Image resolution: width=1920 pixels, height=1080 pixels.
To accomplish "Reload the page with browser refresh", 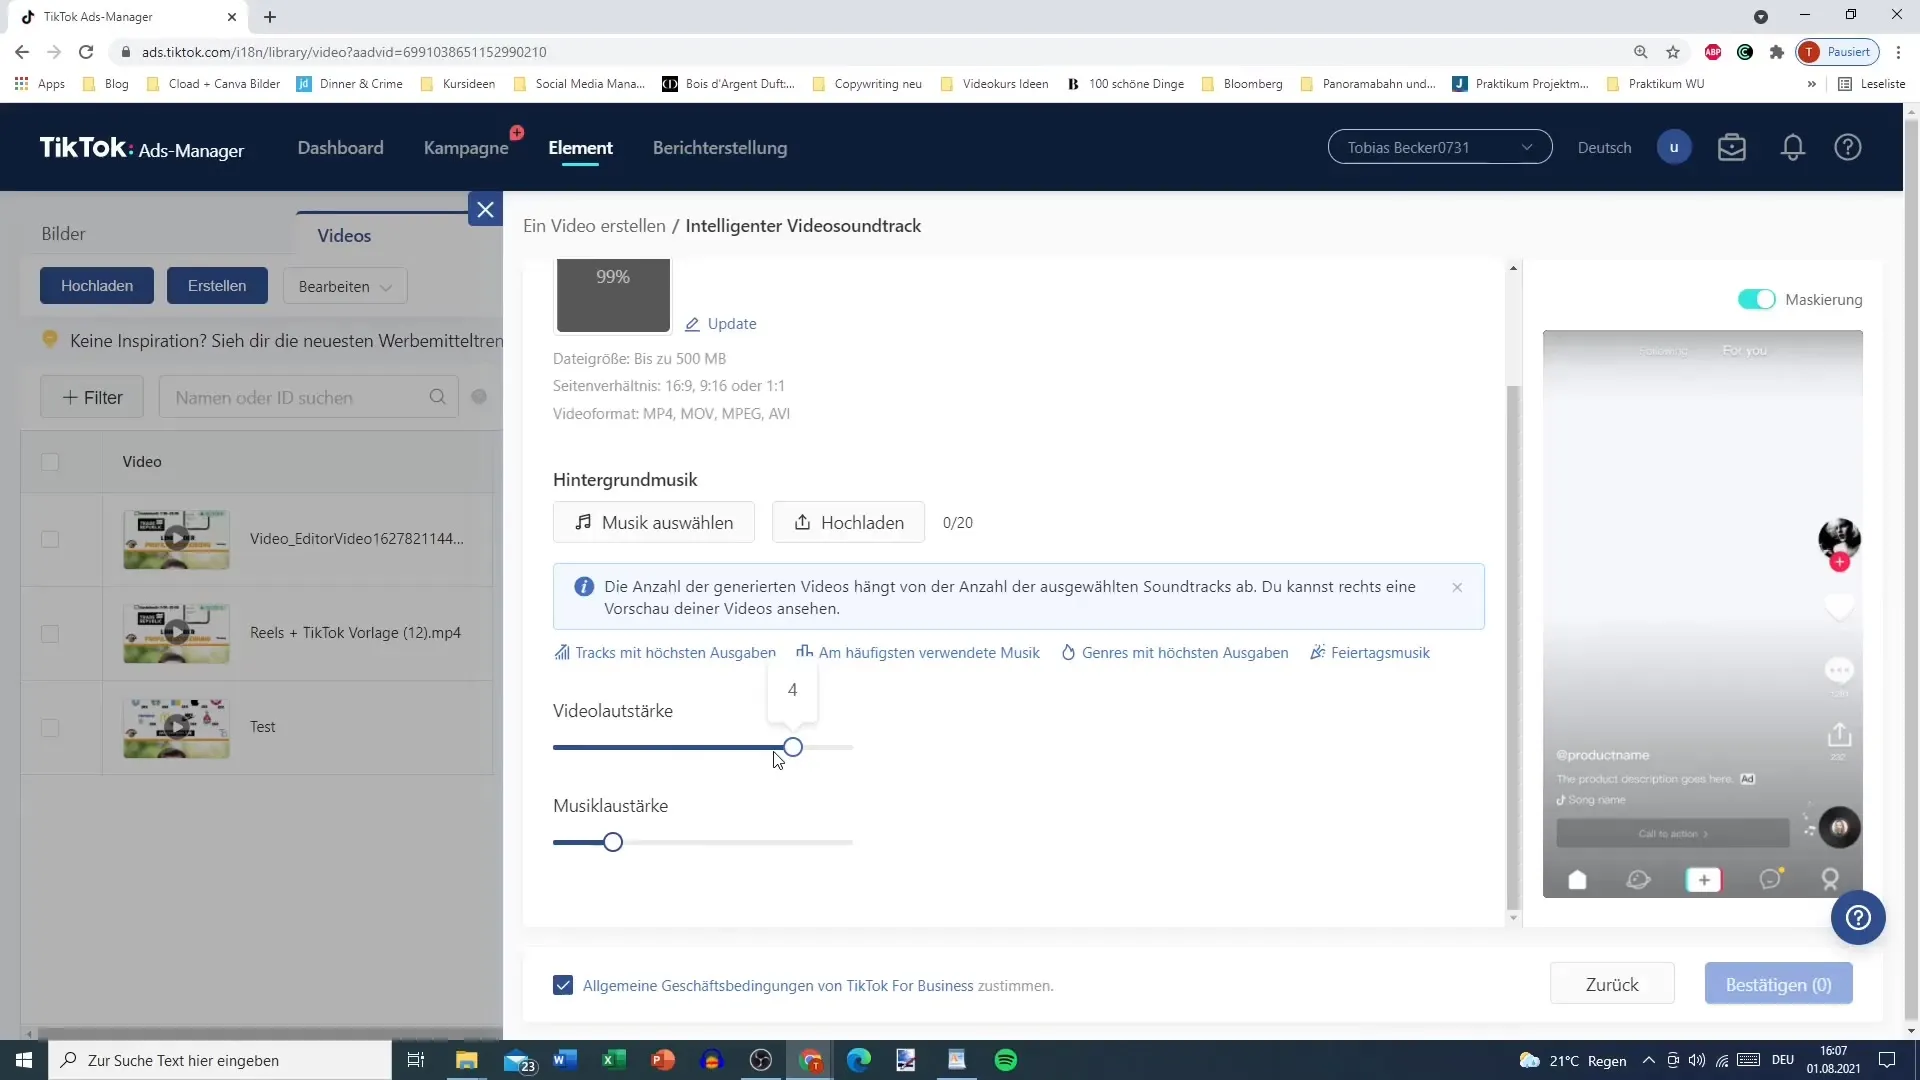I will click(x=86, y=52).
